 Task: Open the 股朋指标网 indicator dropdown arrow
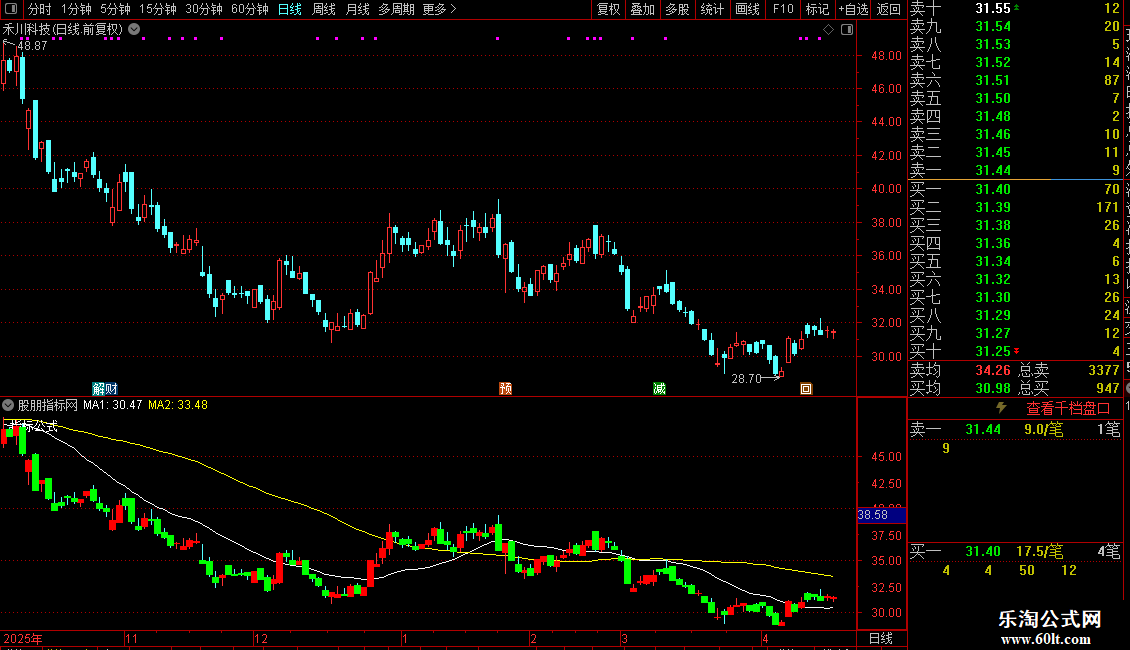8,405
